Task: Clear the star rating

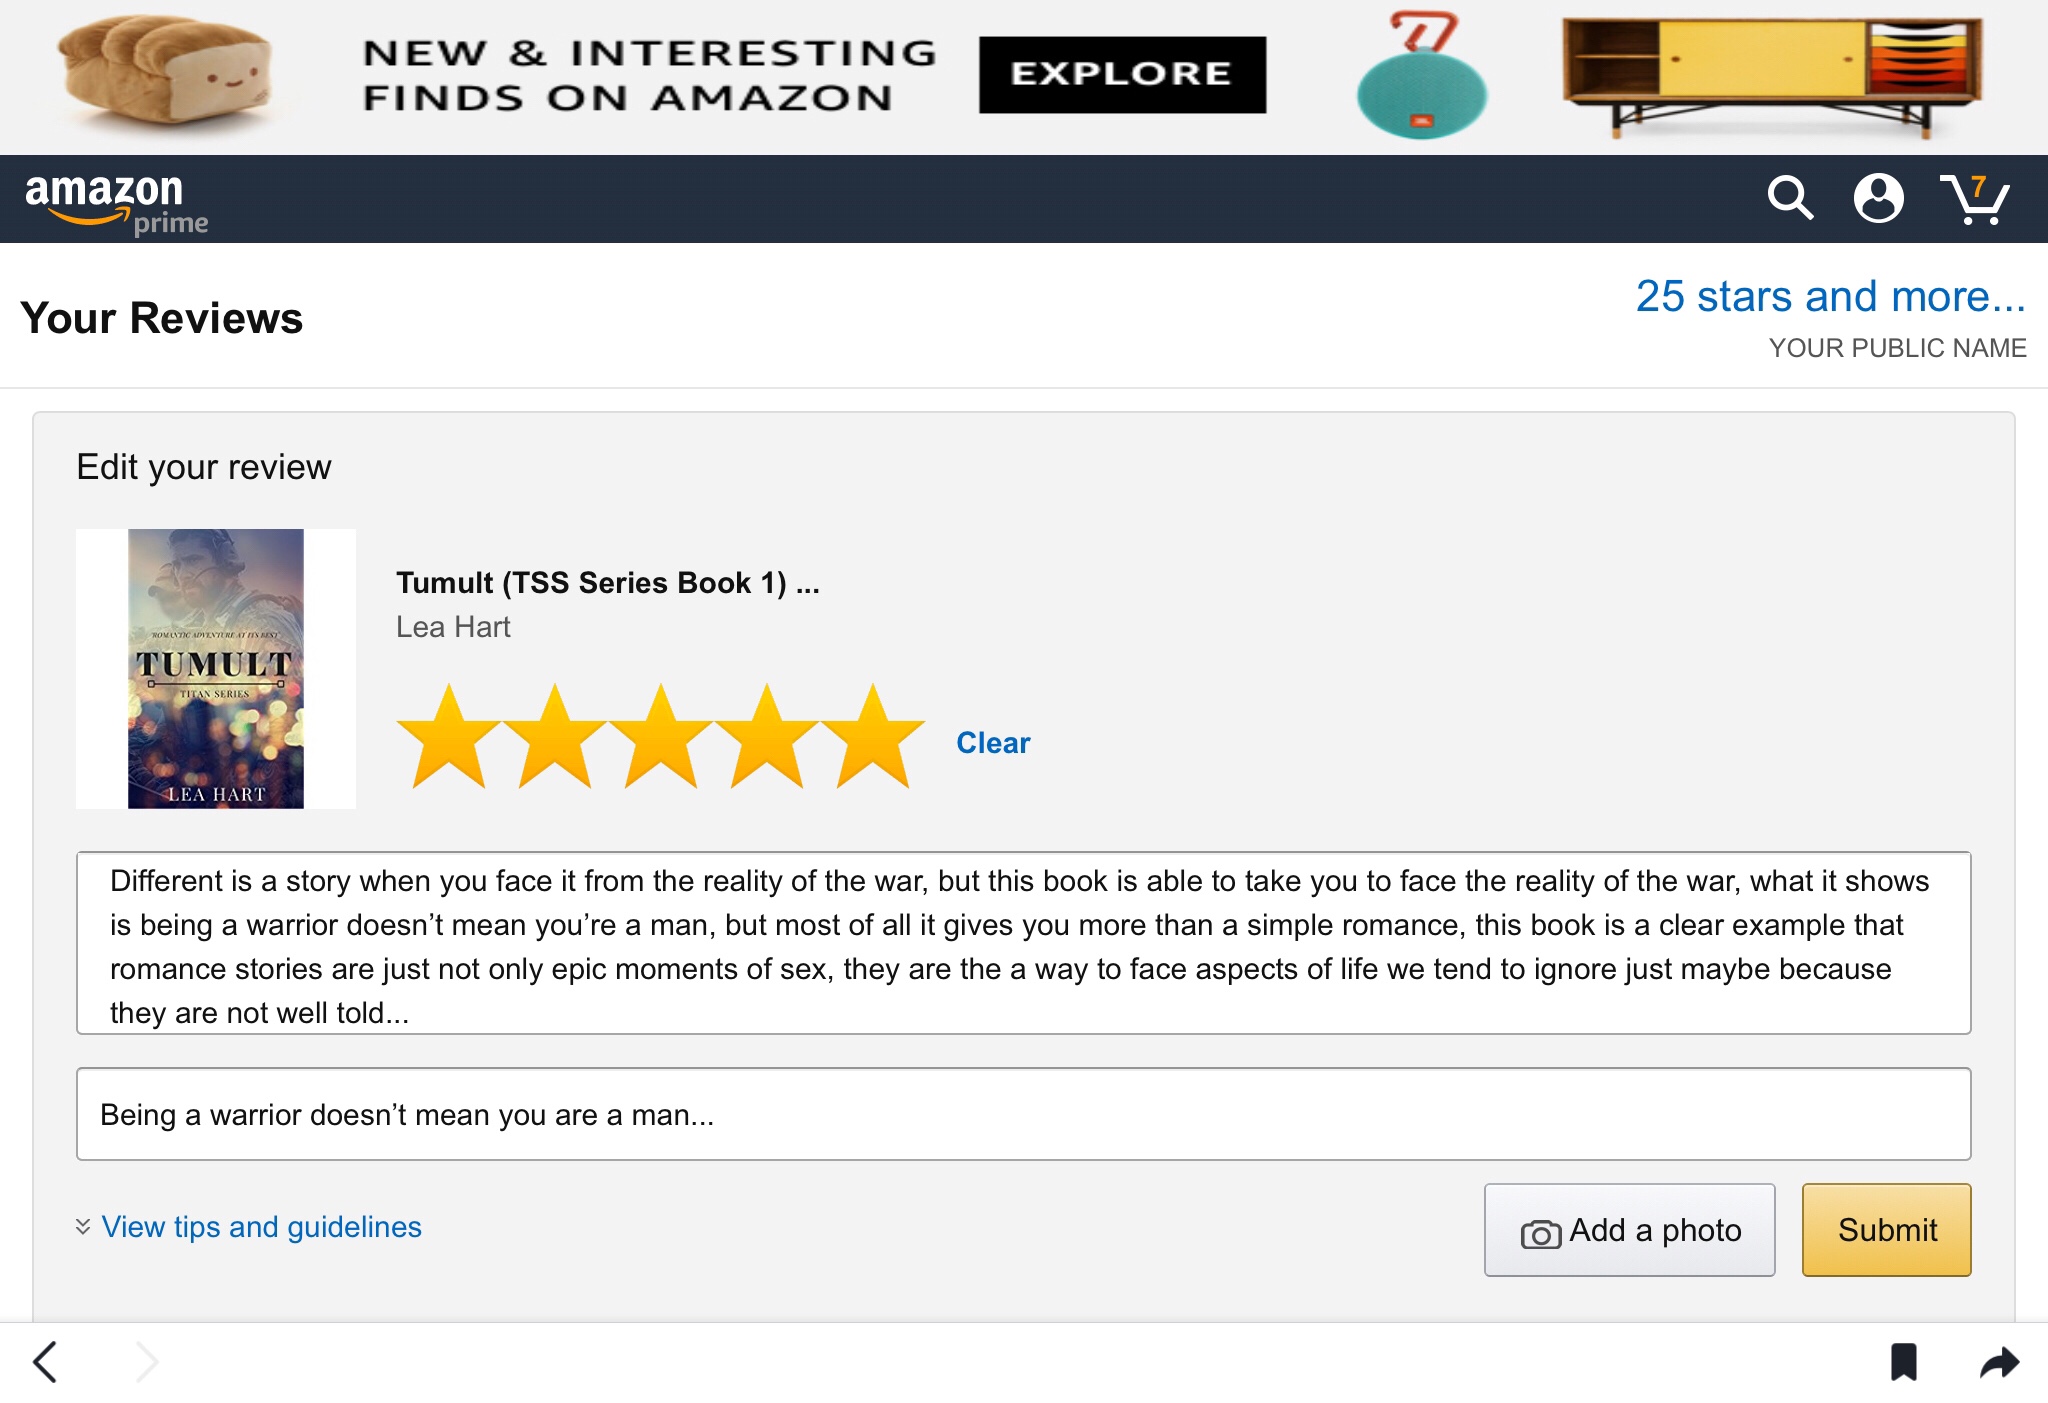Action: pyautogui.click(x=992, y=743)
